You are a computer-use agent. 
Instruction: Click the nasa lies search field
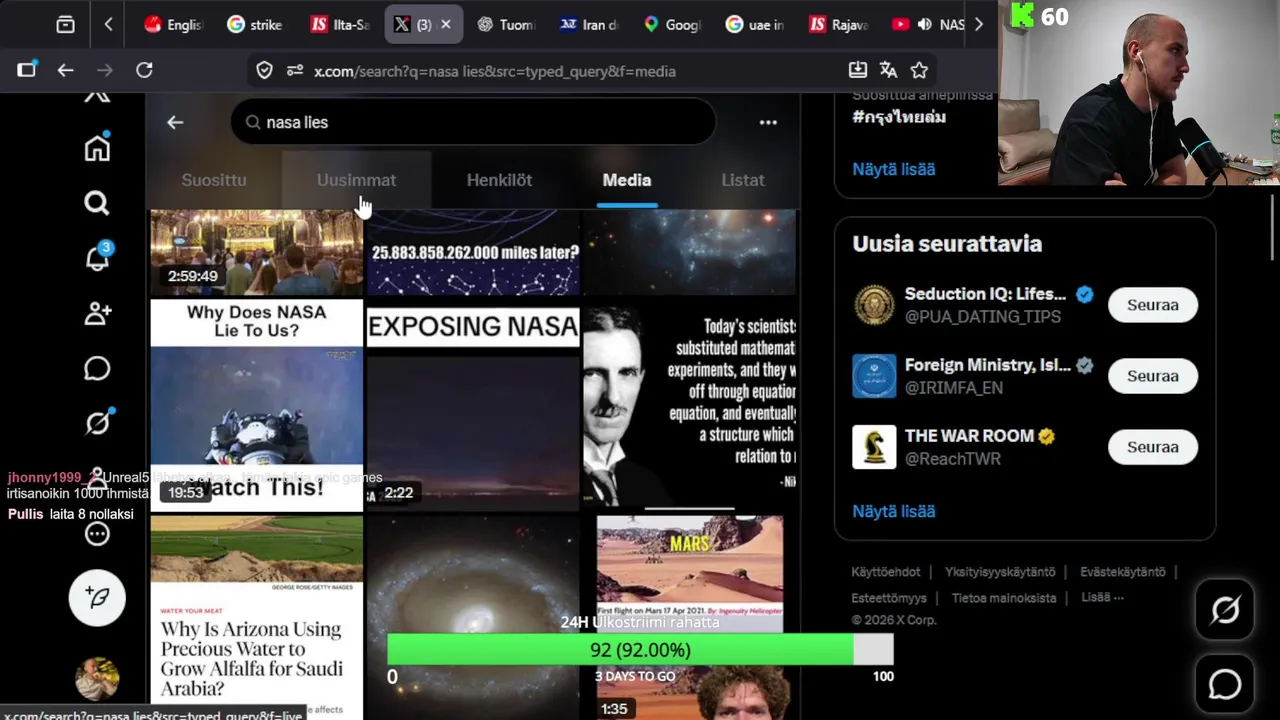point(474,122)
